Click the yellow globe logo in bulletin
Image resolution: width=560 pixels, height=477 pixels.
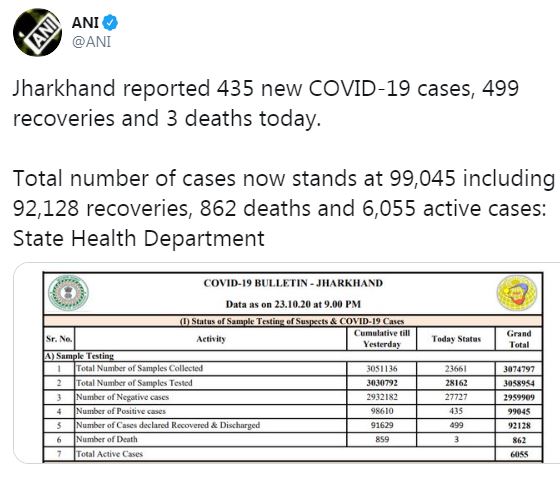[x=516, y=293]
